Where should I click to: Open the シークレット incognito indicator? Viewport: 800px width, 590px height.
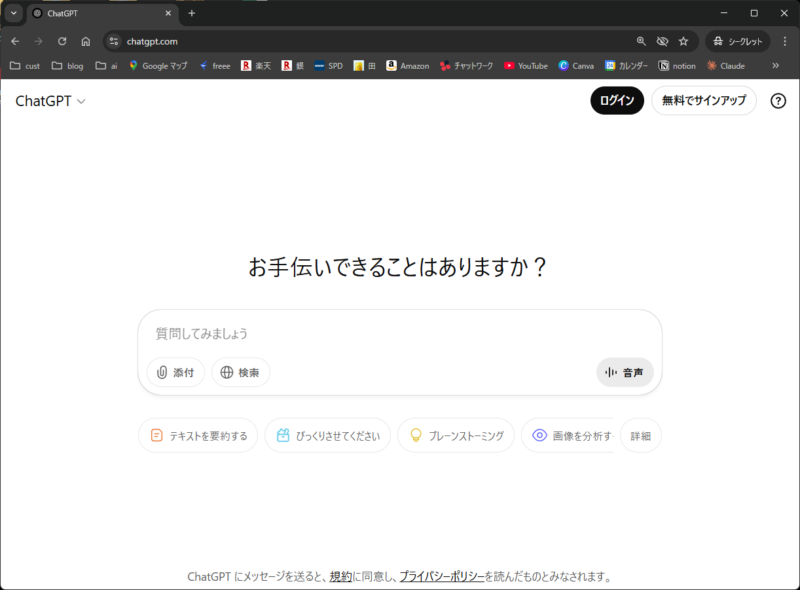click(x=737, y=41)
